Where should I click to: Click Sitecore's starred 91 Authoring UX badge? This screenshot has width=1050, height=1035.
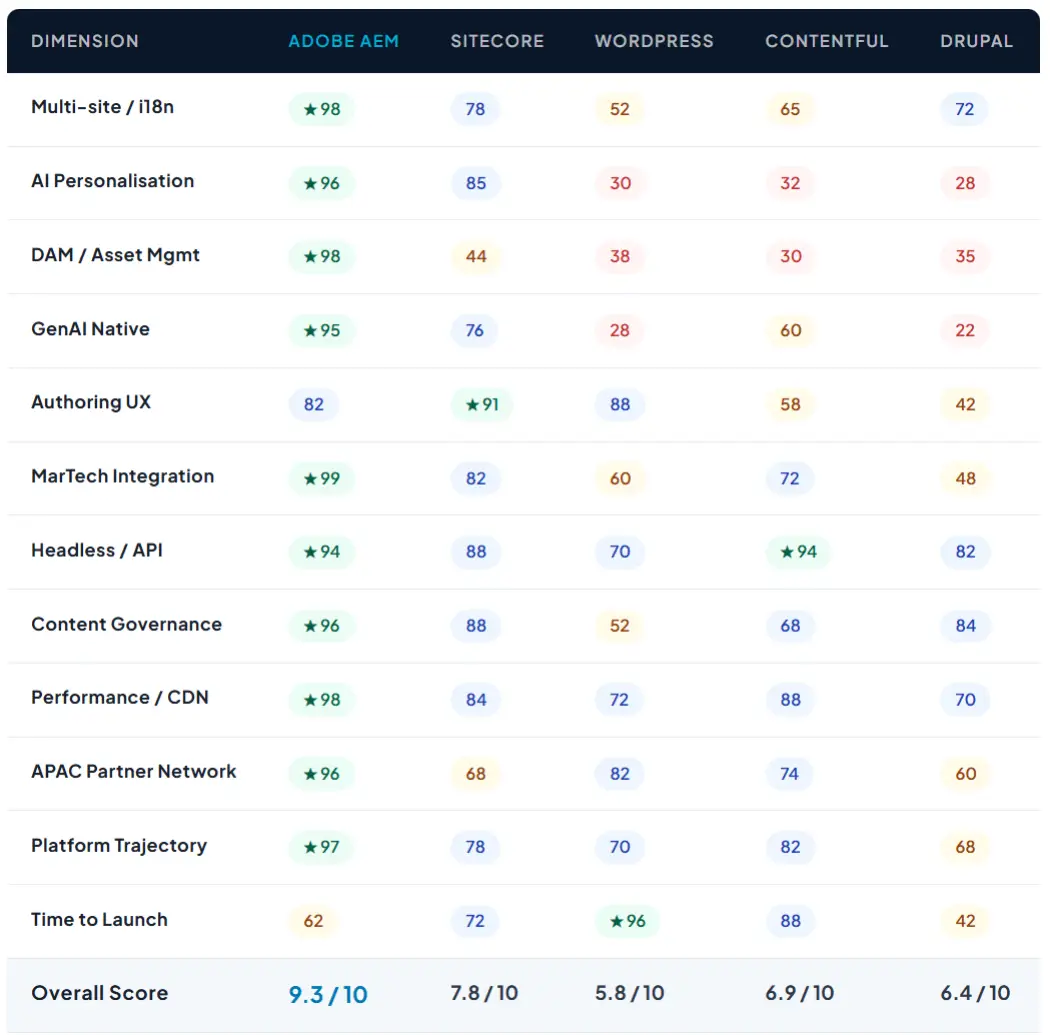pyautogui.click(x=481, y=404)
